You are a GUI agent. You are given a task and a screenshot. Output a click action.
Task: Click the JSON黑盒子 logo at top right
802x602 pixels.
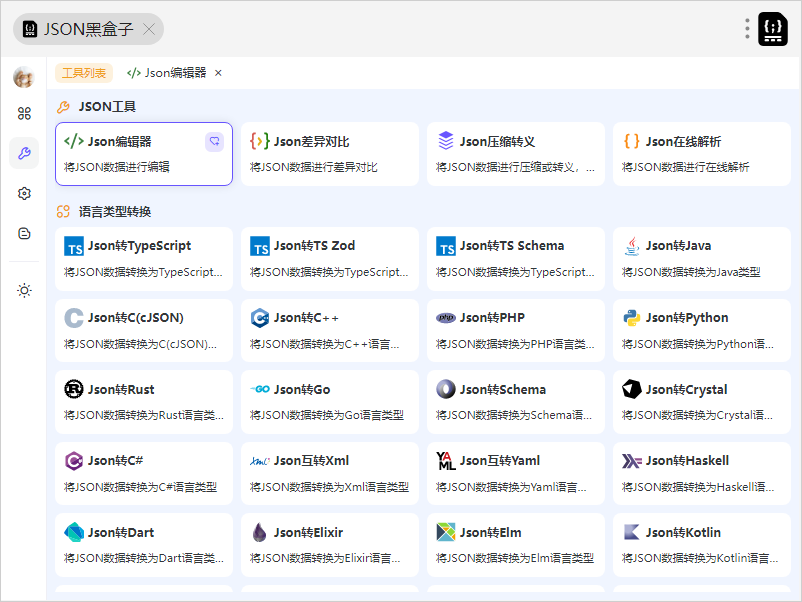tap(772, 29)
